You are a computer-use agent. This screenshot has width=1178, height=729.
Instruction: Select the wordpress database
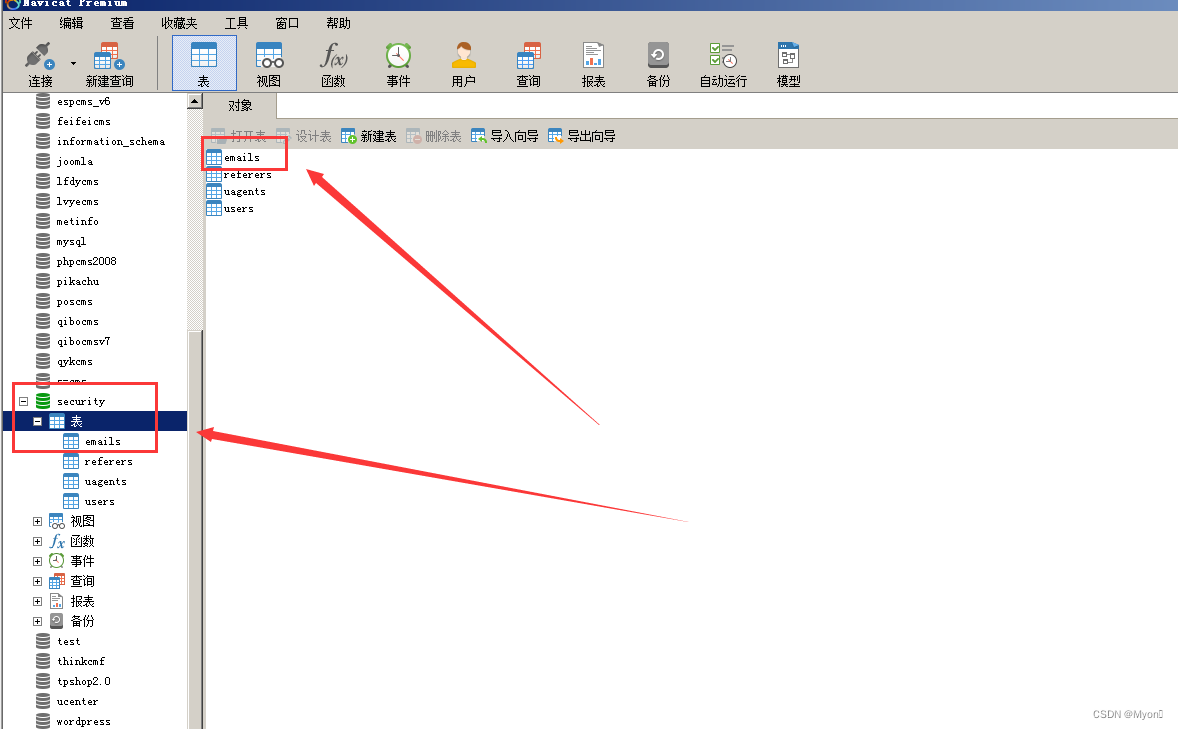pyautogui.click(x=73, y=721)
